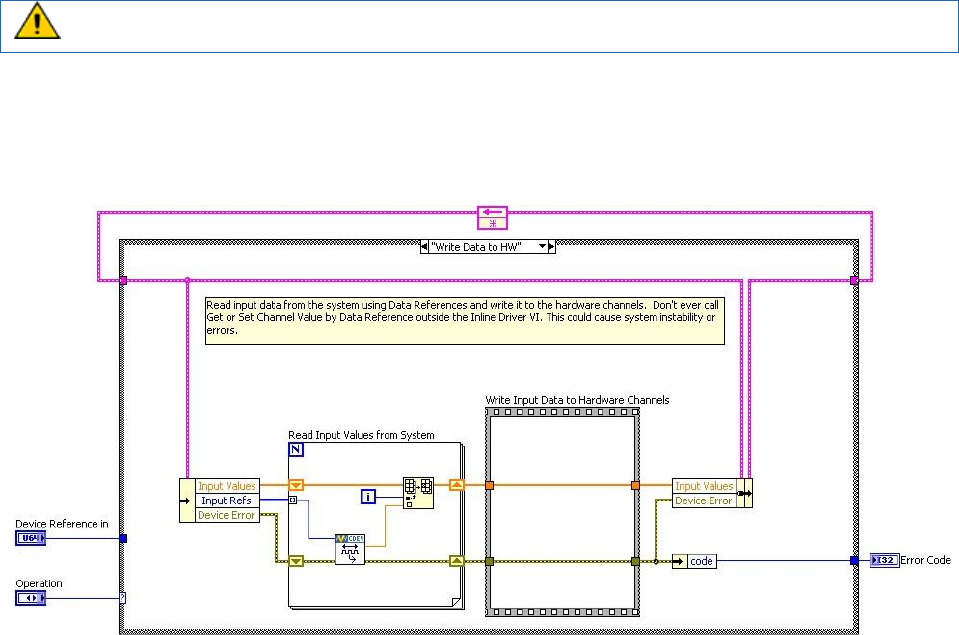Click the "Read Input Values from System" label

(x=361, y=435)
